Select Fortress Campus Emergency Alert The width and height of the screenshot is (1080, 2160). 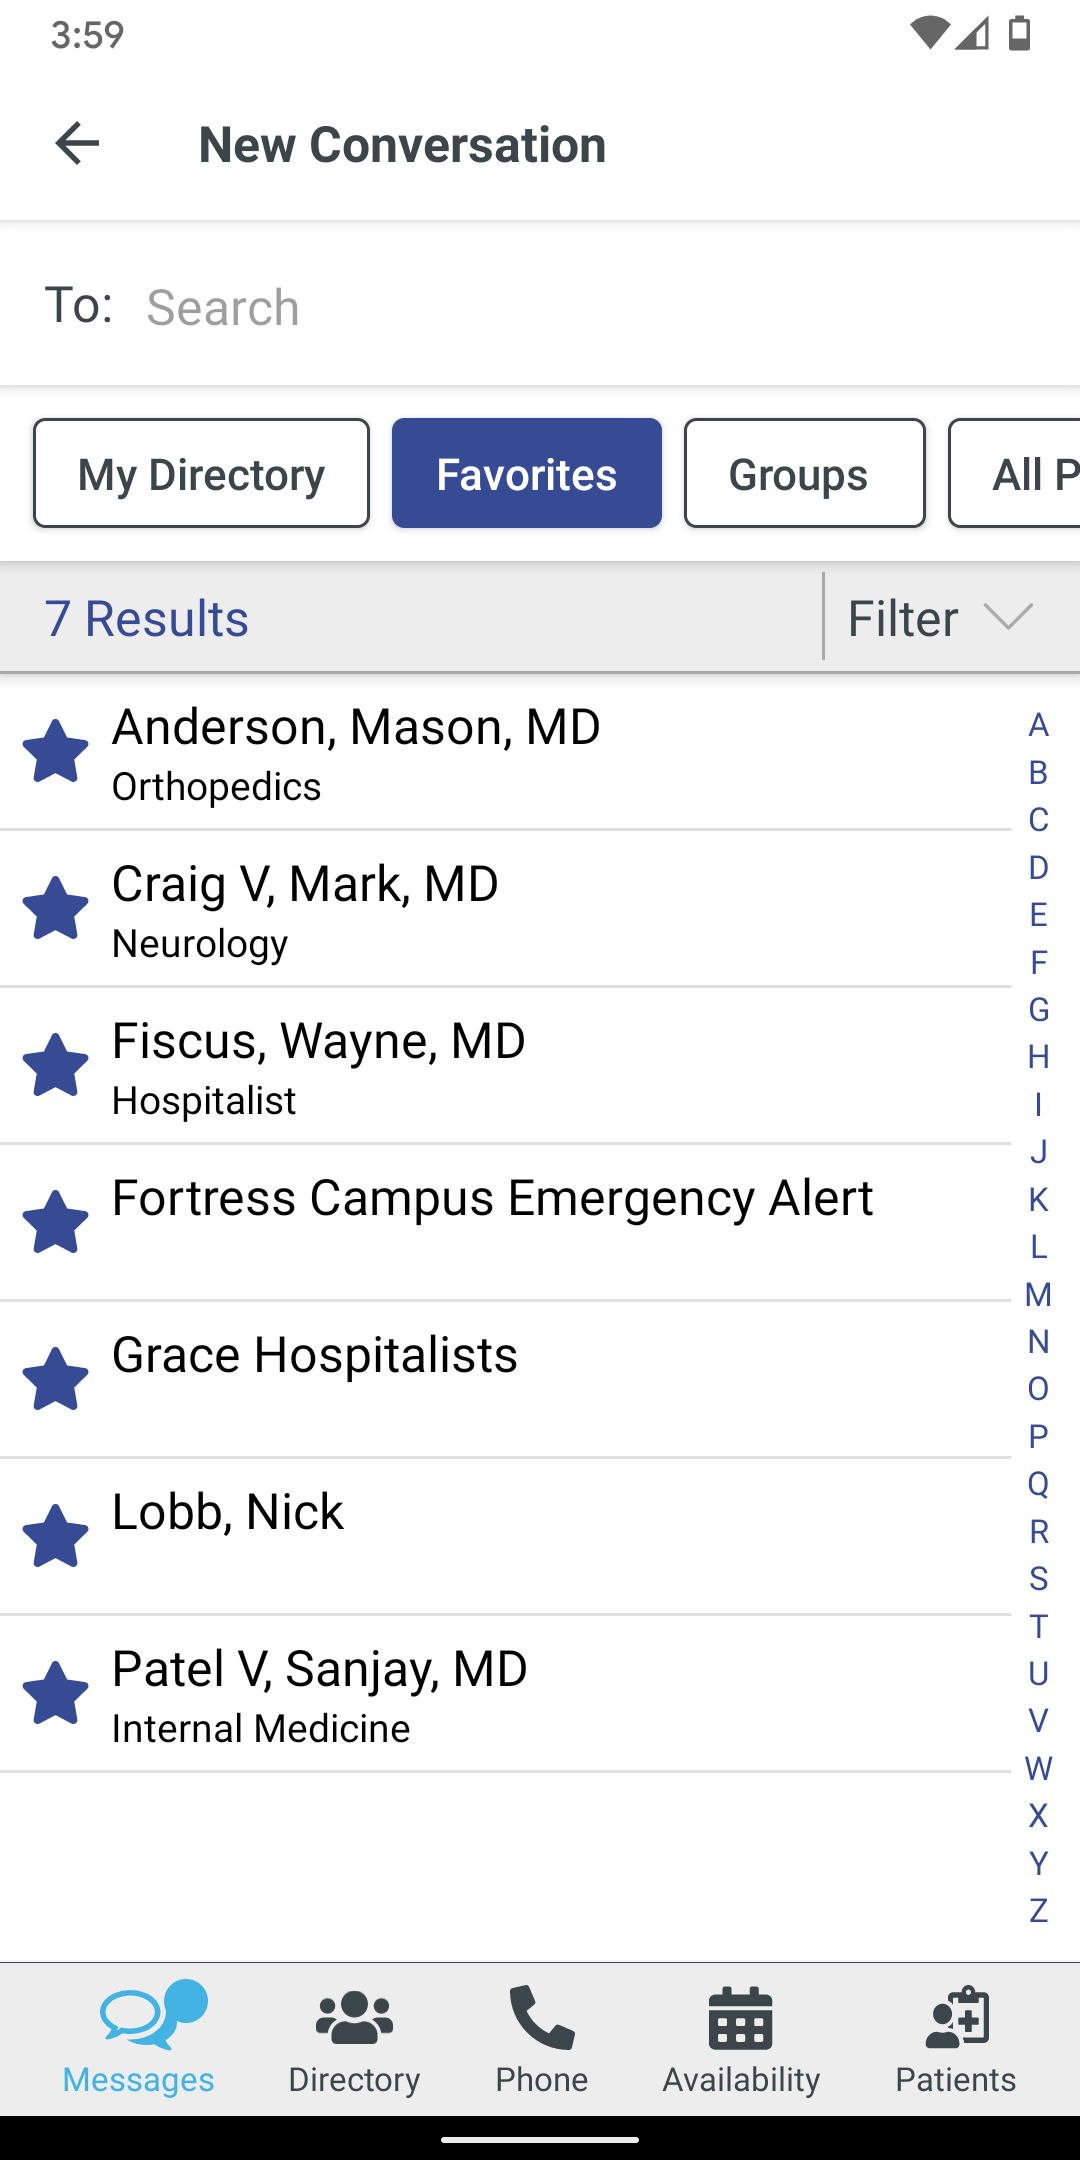click(505, 1223)
